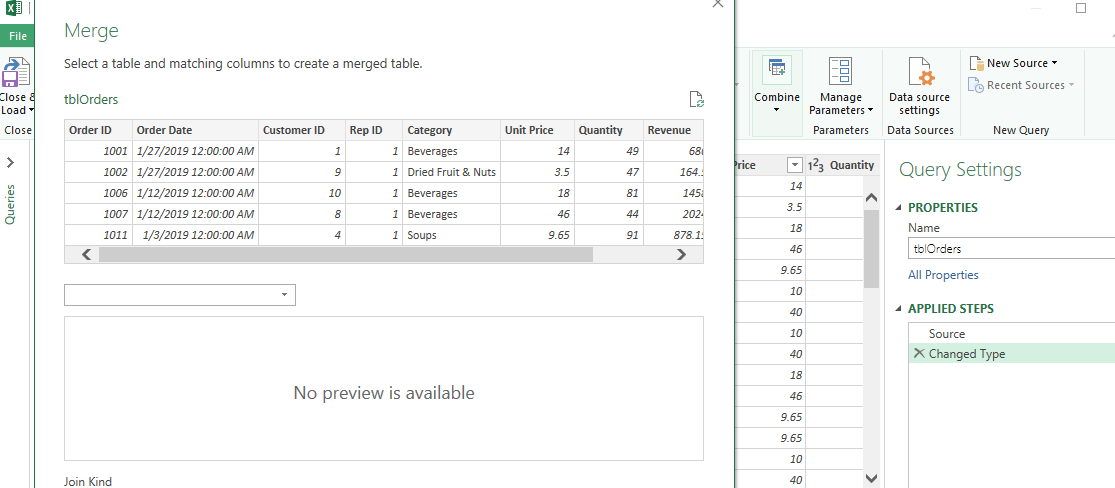The height and width of the screenshot is (488, 1115).
Task: Click the Quantity column header in the query grid
Action: click(842, 165)
